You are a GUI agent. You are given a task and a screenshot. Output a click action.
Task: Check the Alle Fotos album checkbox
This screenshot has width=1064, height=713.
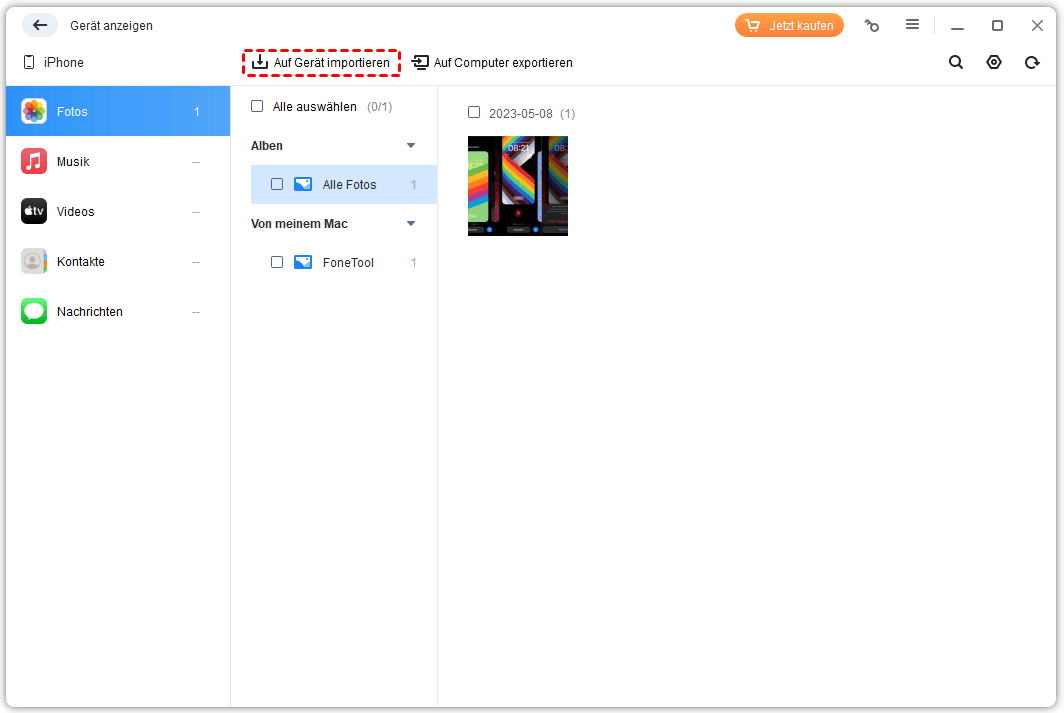[277, 184]
